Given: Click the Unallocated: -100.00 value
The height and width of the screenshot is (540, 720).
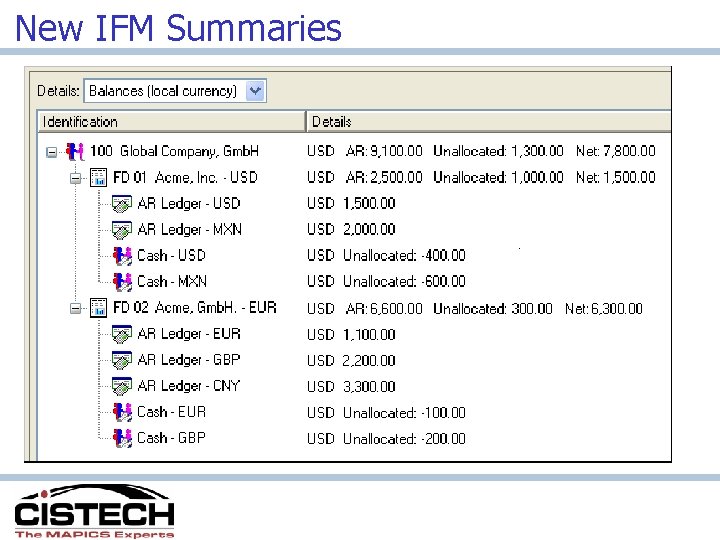Looking at the screenshot, I should [404, 413].
